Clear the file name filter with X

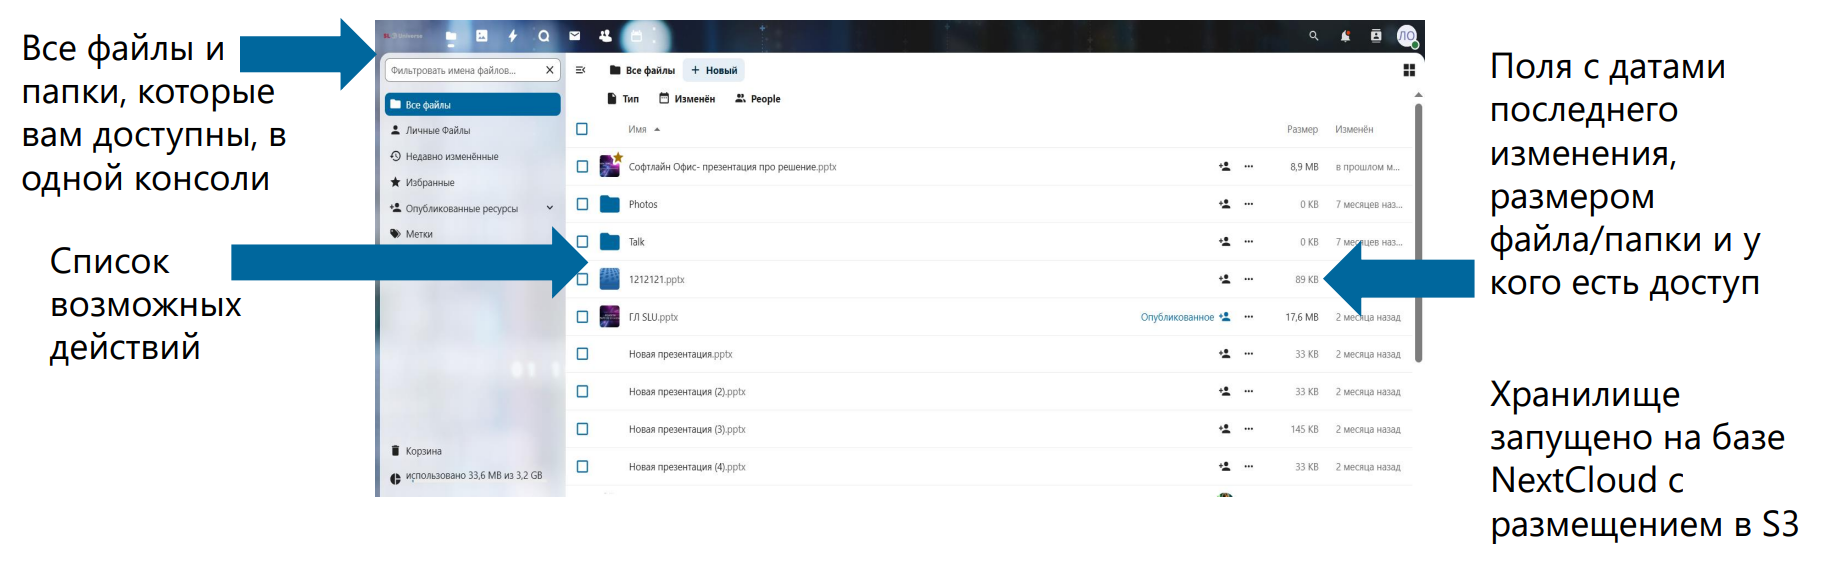(x=549, y=70)
